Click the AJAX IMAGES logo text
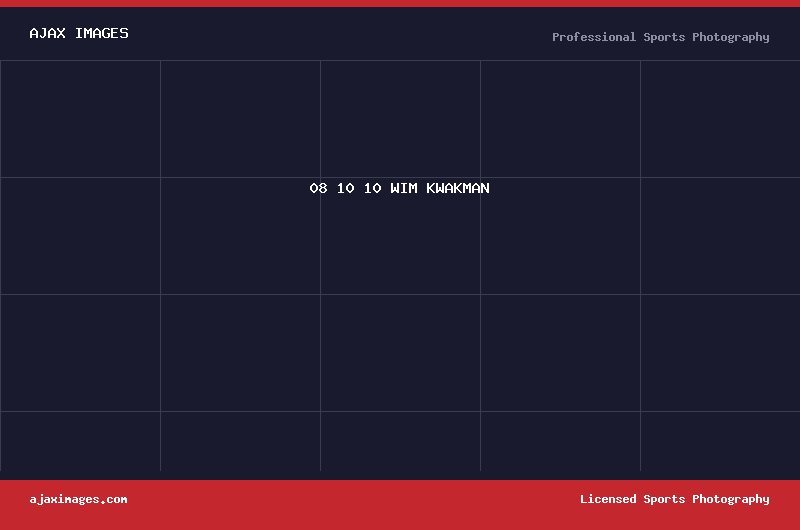Screen dimensions: 800x530 pos(79,34)
